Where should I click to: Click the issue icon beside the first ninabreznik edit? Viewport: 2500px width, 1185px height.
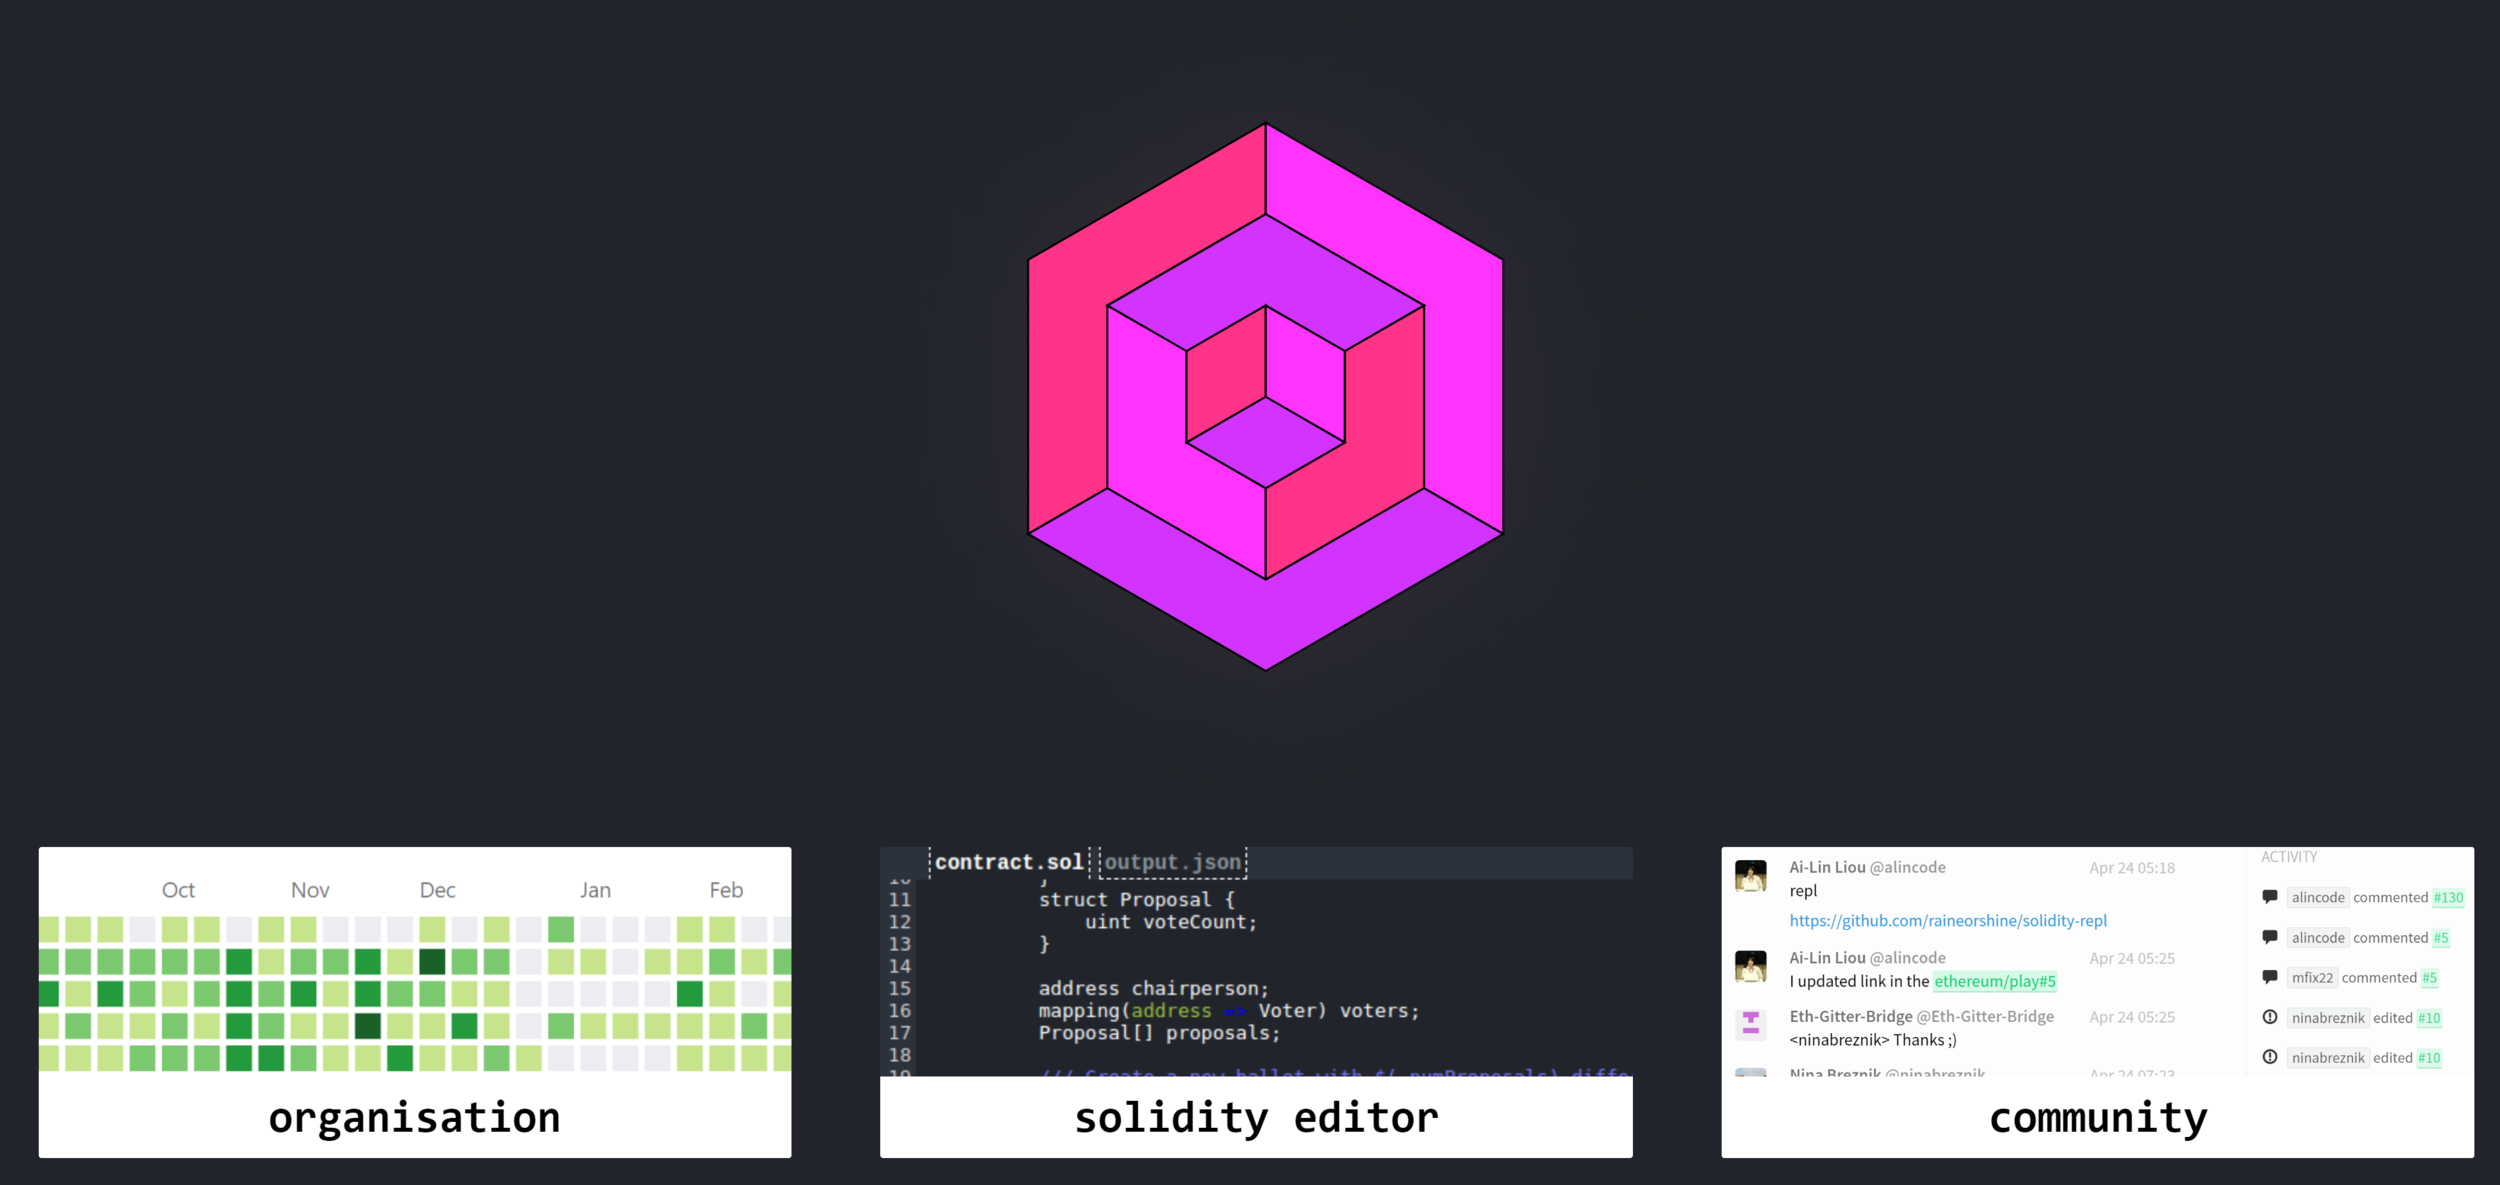point(2270,1017)
